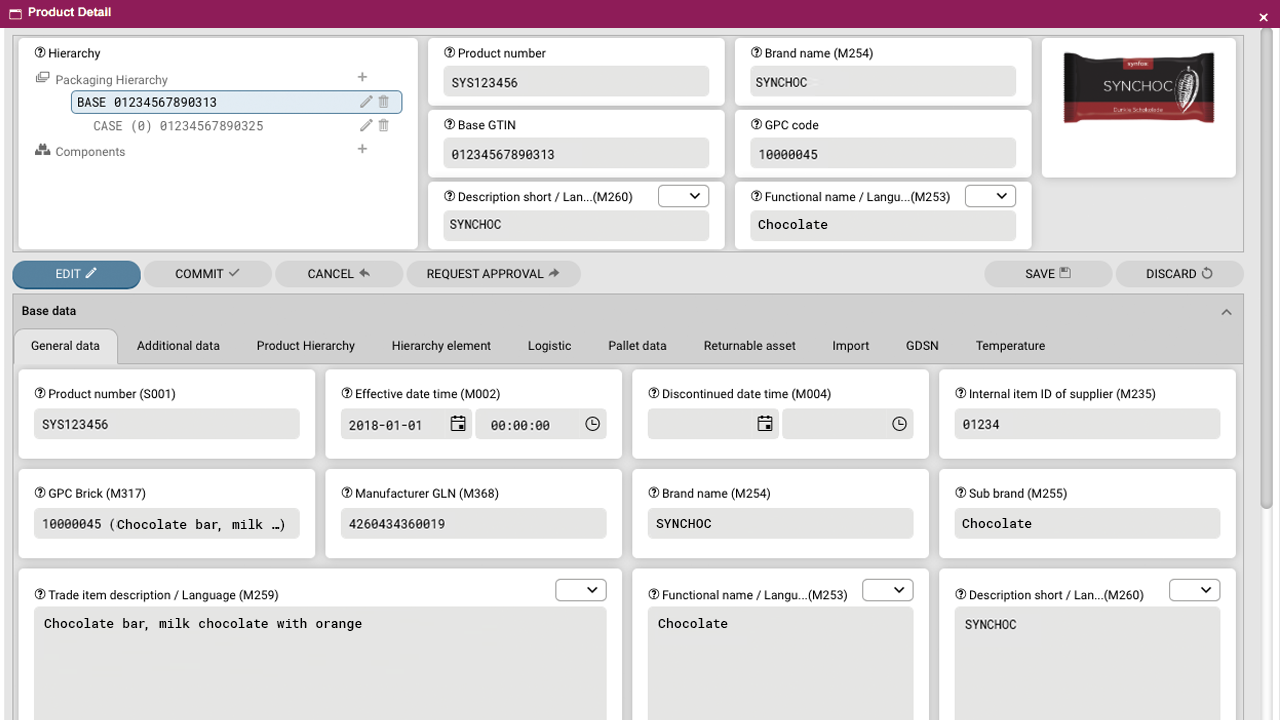Delete the BASE 01234567890313 hierarchy row
The width and height of the screenshot is (1280, 720).
tap(384, 102)
